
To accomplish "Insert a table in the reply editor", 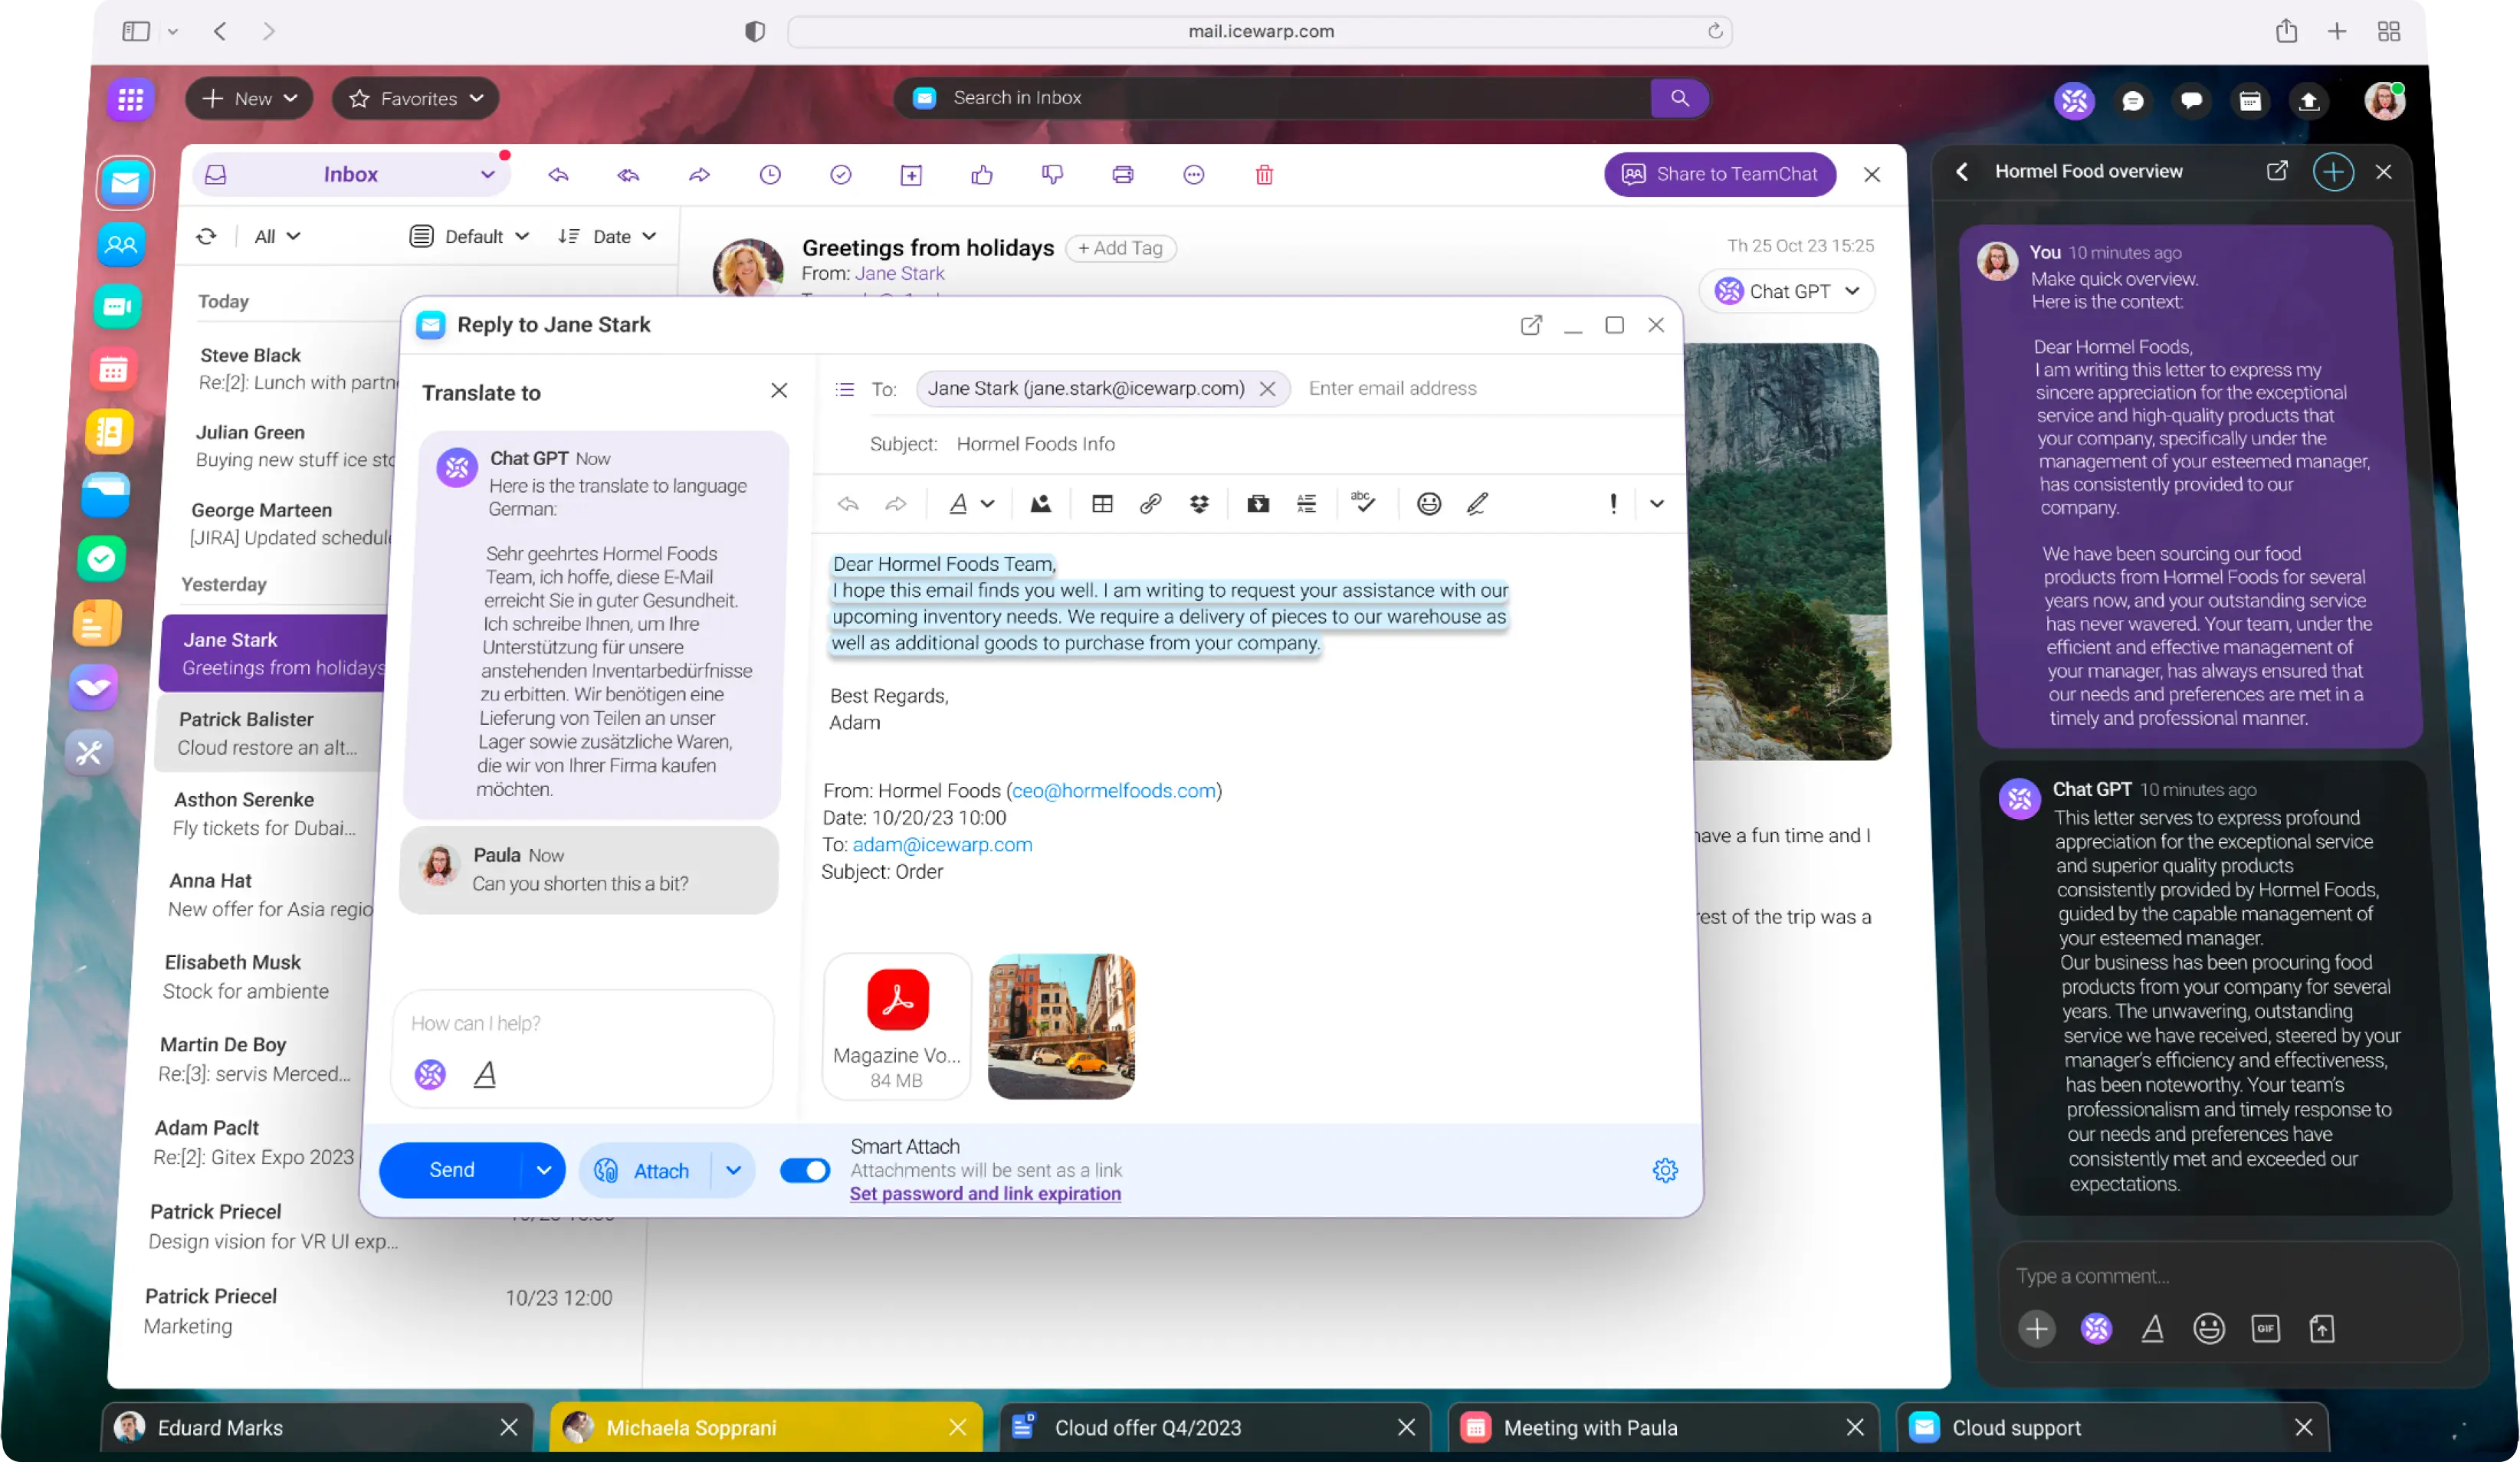I will pos(1102,504).
